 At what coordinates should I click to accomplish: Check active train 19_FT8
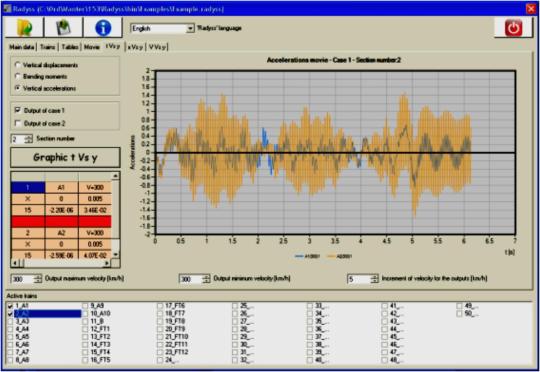[x=160, y=321]
